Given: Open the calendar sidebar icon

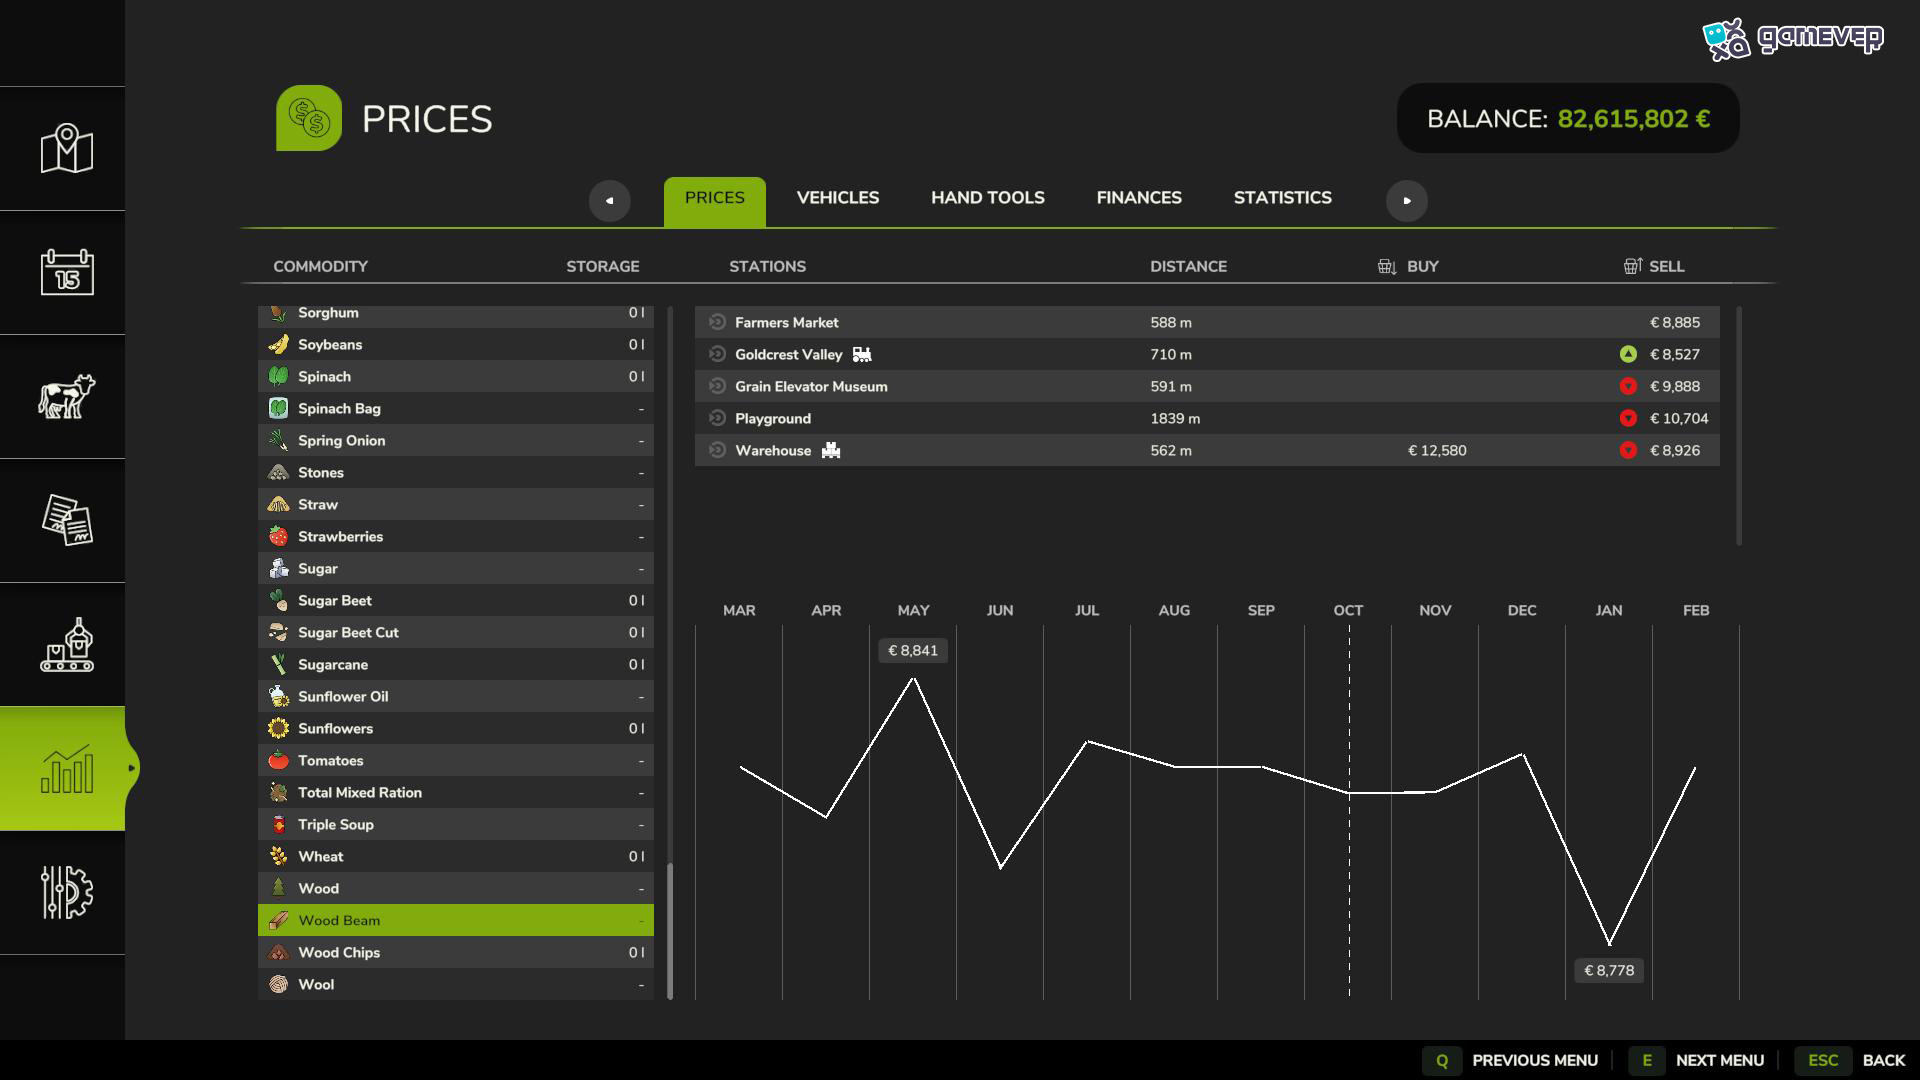Looking at the screenshot, I should tap(67, 272).
